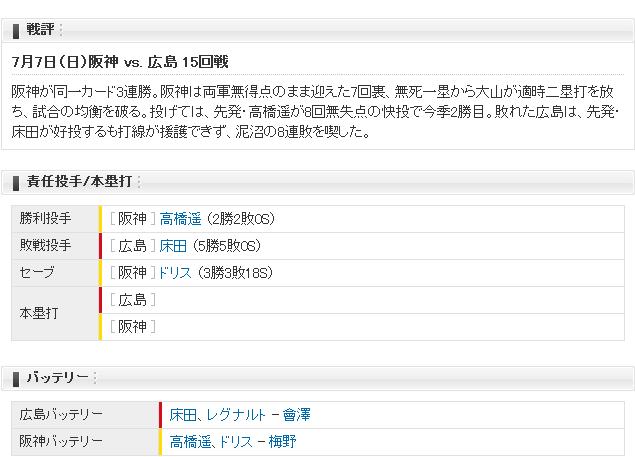Click the record text (5勝5敗0S)
The height and width of the screenshot is (457, 635).
(x=227, y=246)
